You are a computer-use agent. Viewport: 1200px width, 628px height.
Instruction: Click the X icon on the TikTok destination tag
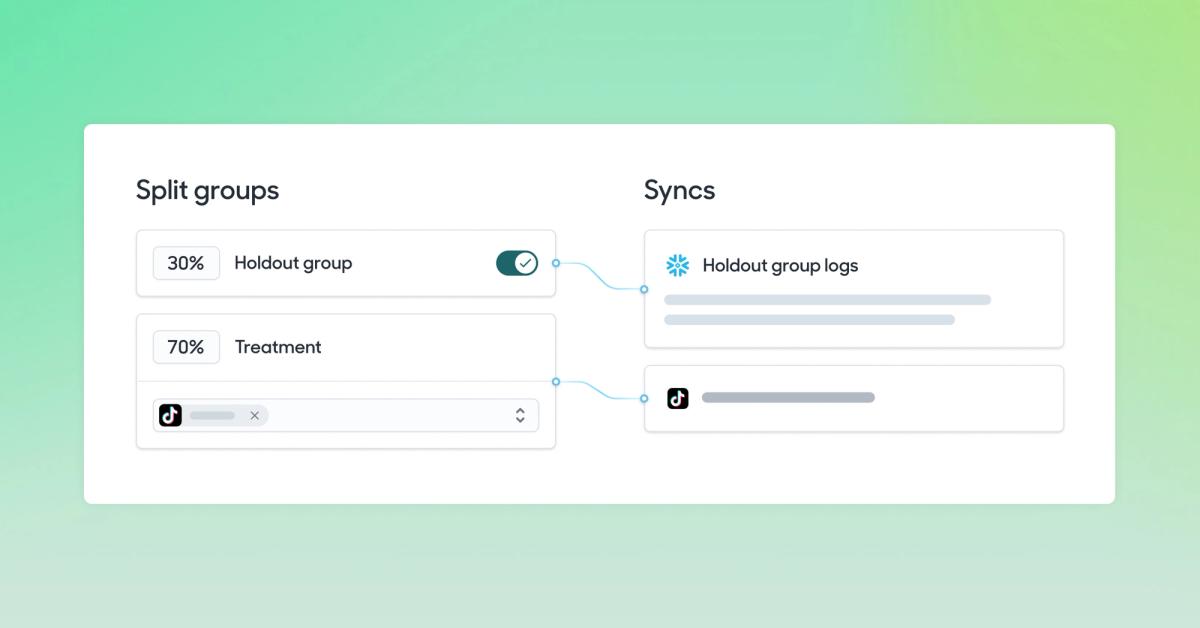pos(255,415)
